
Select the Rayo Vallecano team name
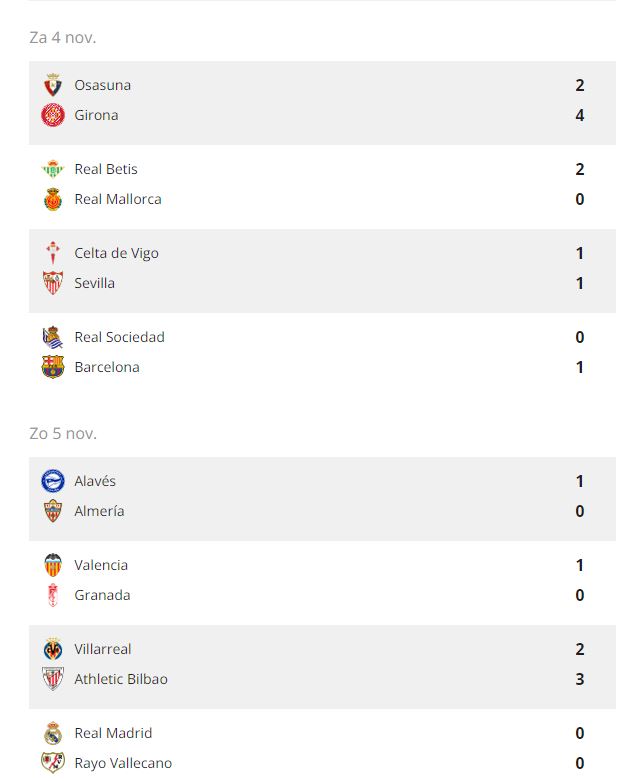point(123,763)
